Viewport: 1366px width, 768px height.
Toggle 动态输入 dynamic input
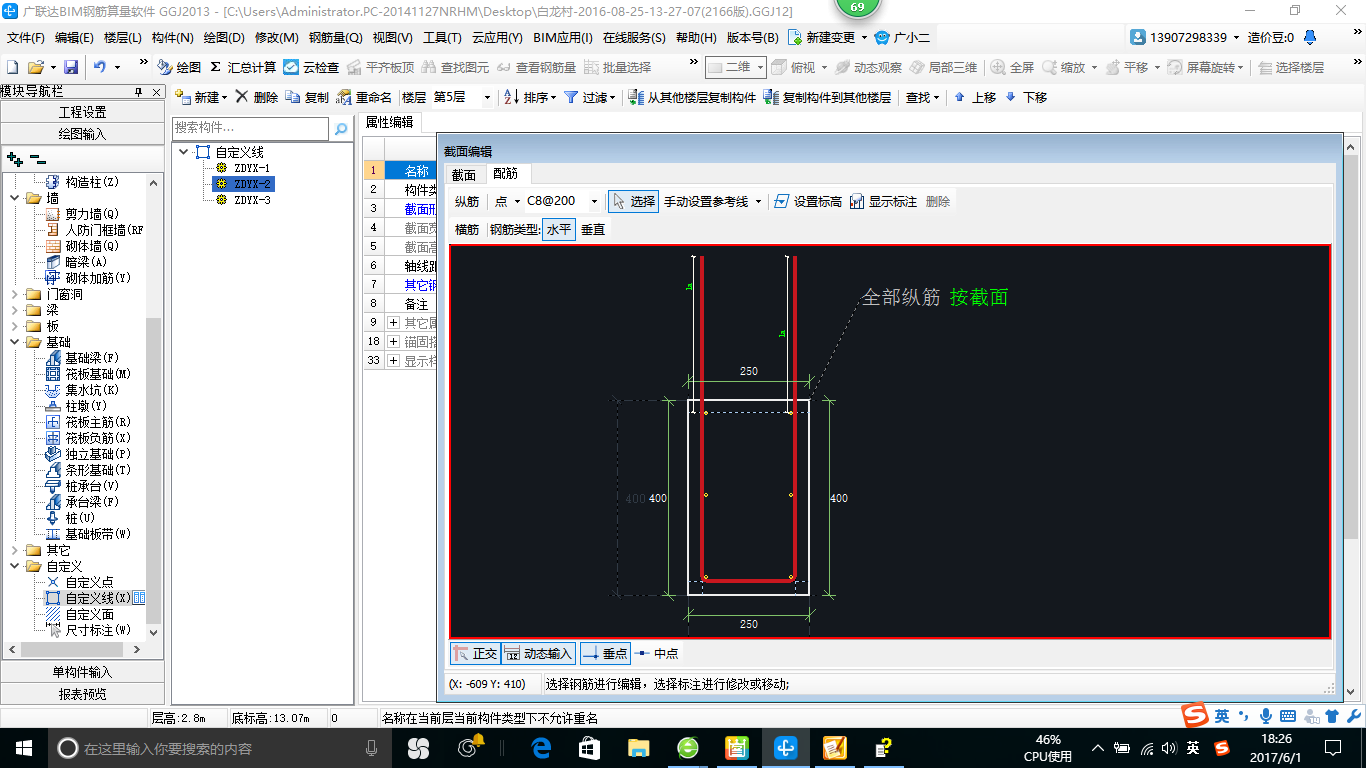tap(538, 653)
